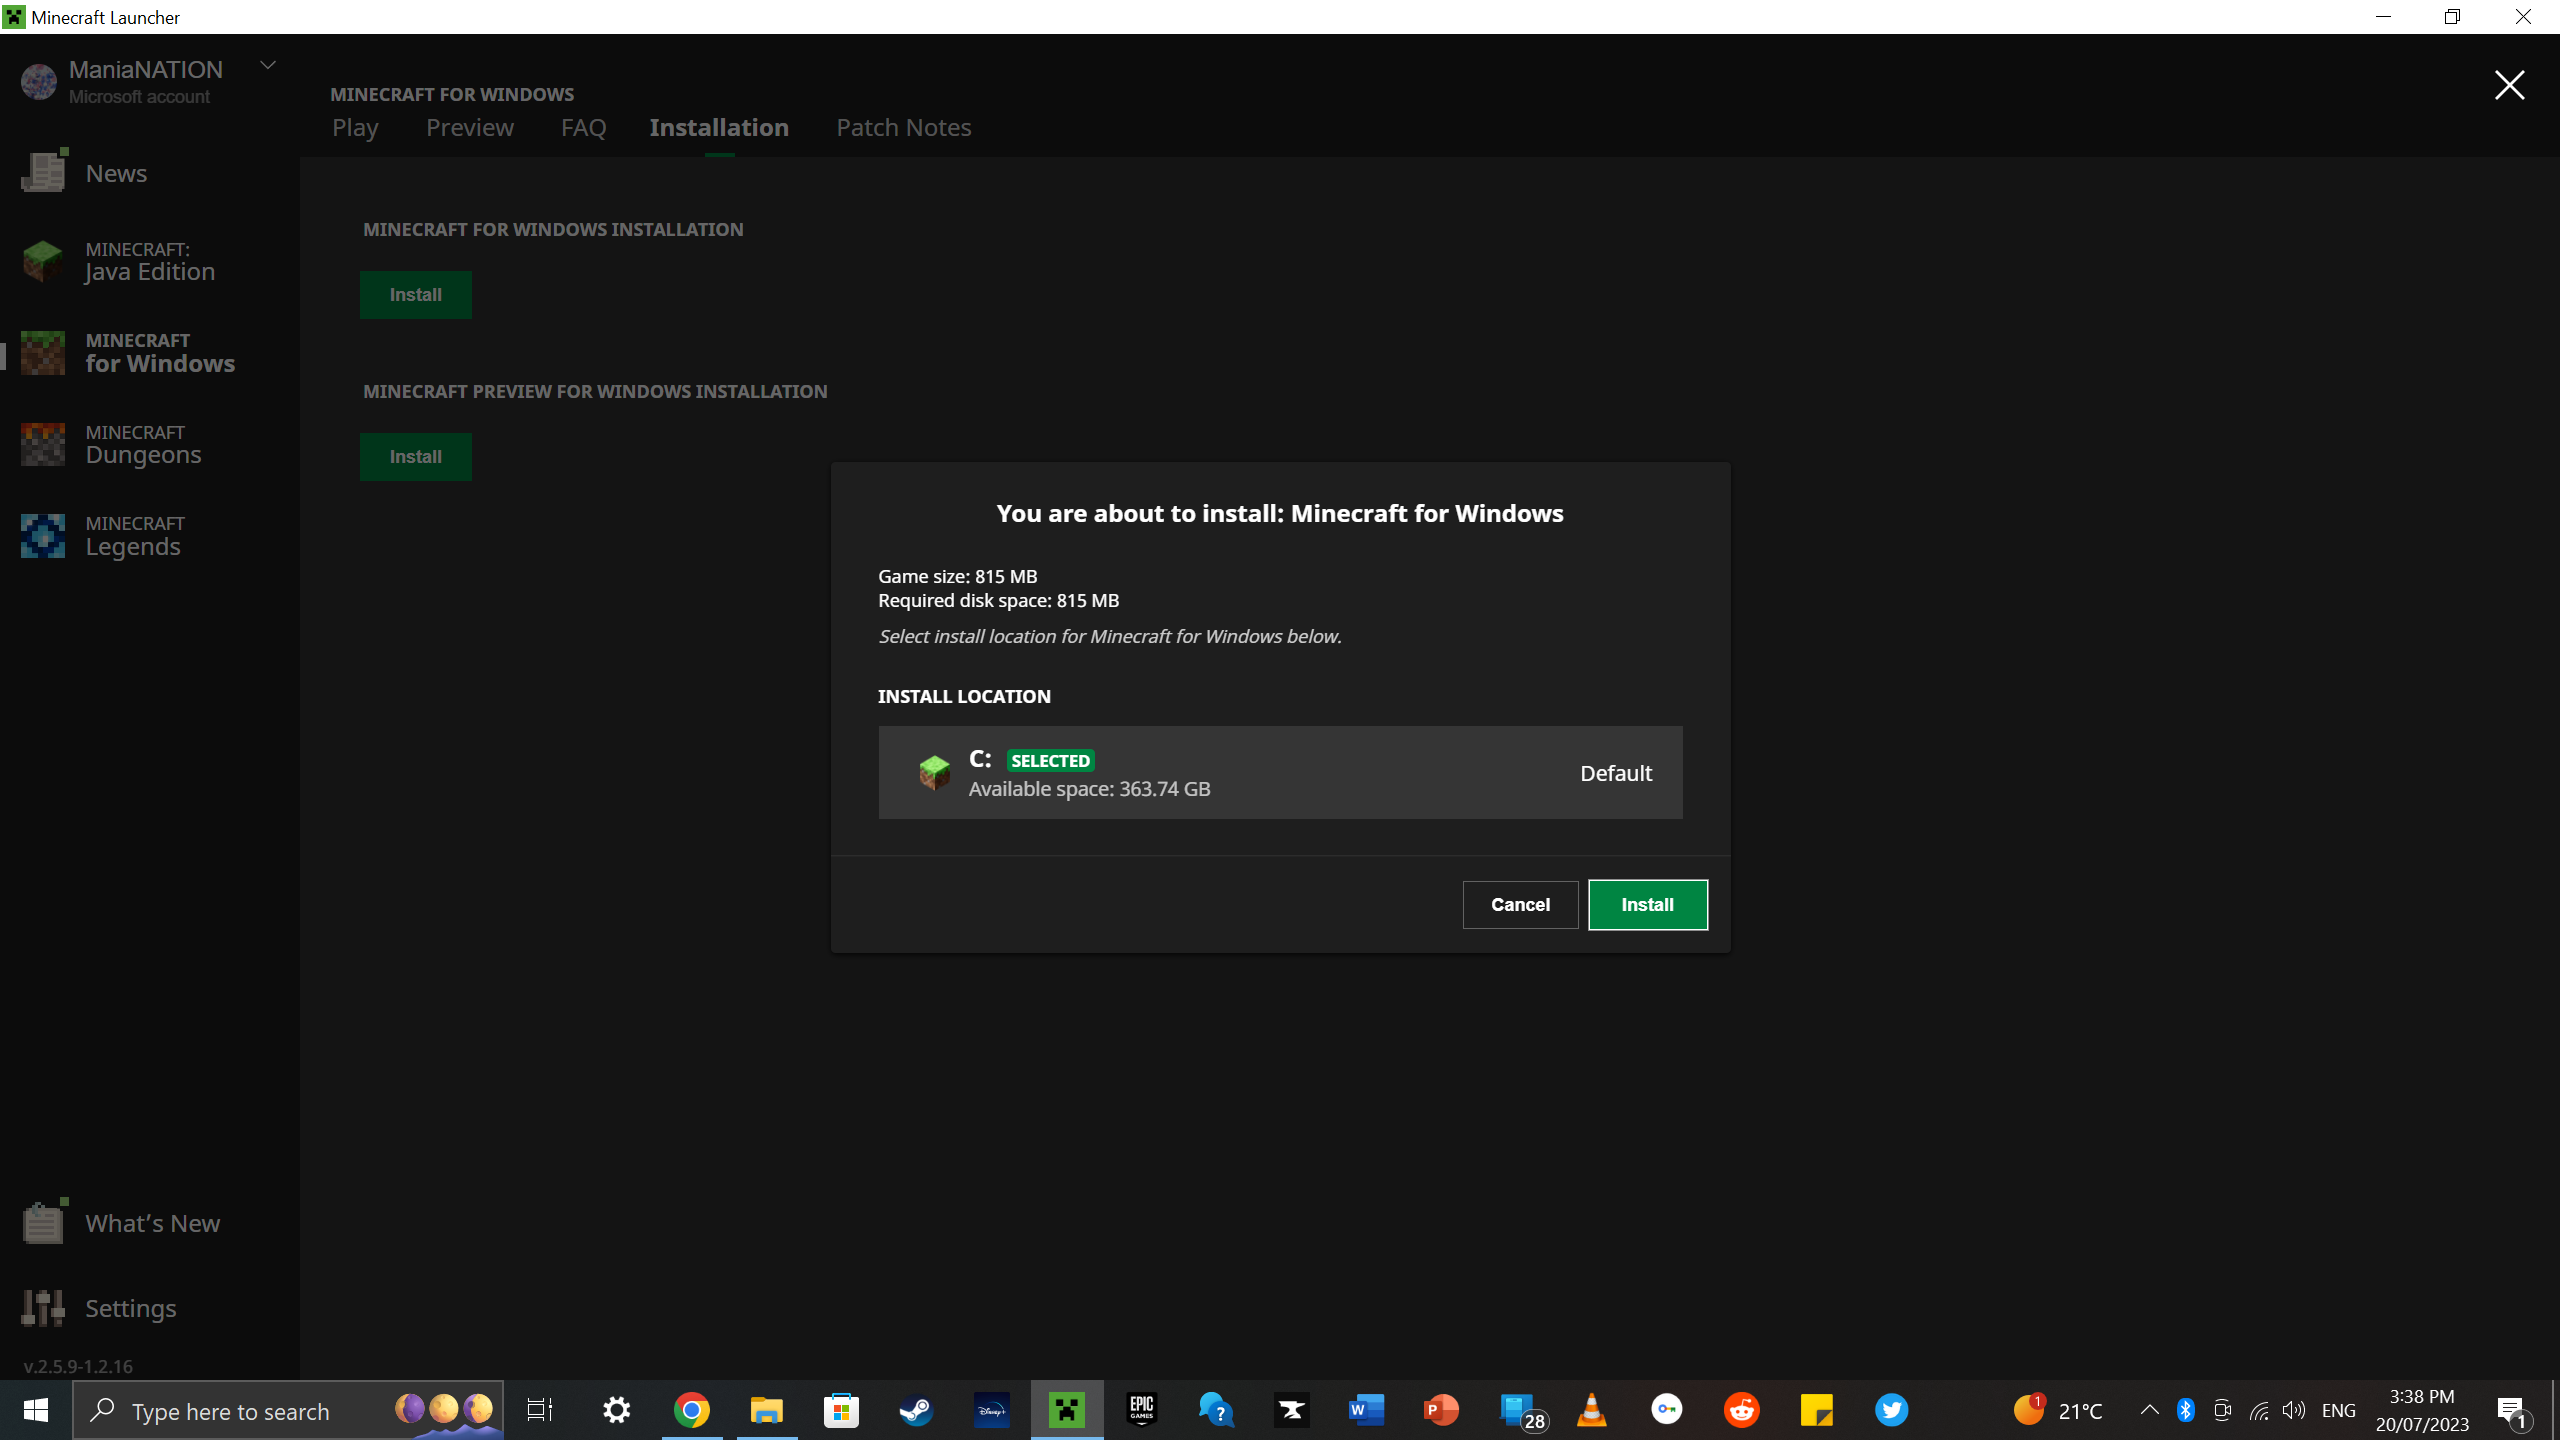
Task: Go to the FAQ tab
Action: click(x=583, y=127)
